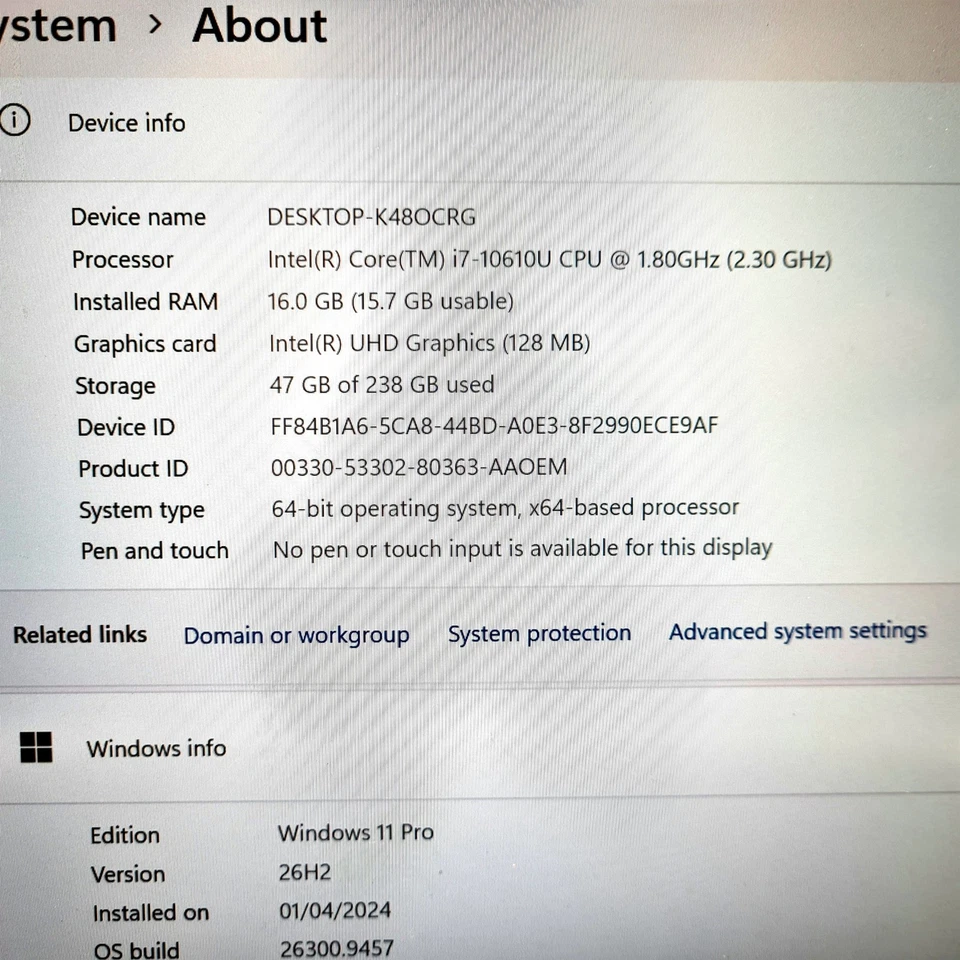Select the Windows 11 Pro edition value
The height and width of the screenshot is (960, 960).
pos(356,833)
